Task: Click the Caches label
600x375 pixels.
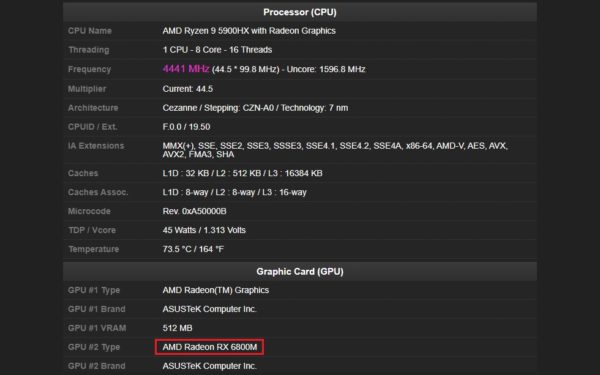Action: click(83, 173)
